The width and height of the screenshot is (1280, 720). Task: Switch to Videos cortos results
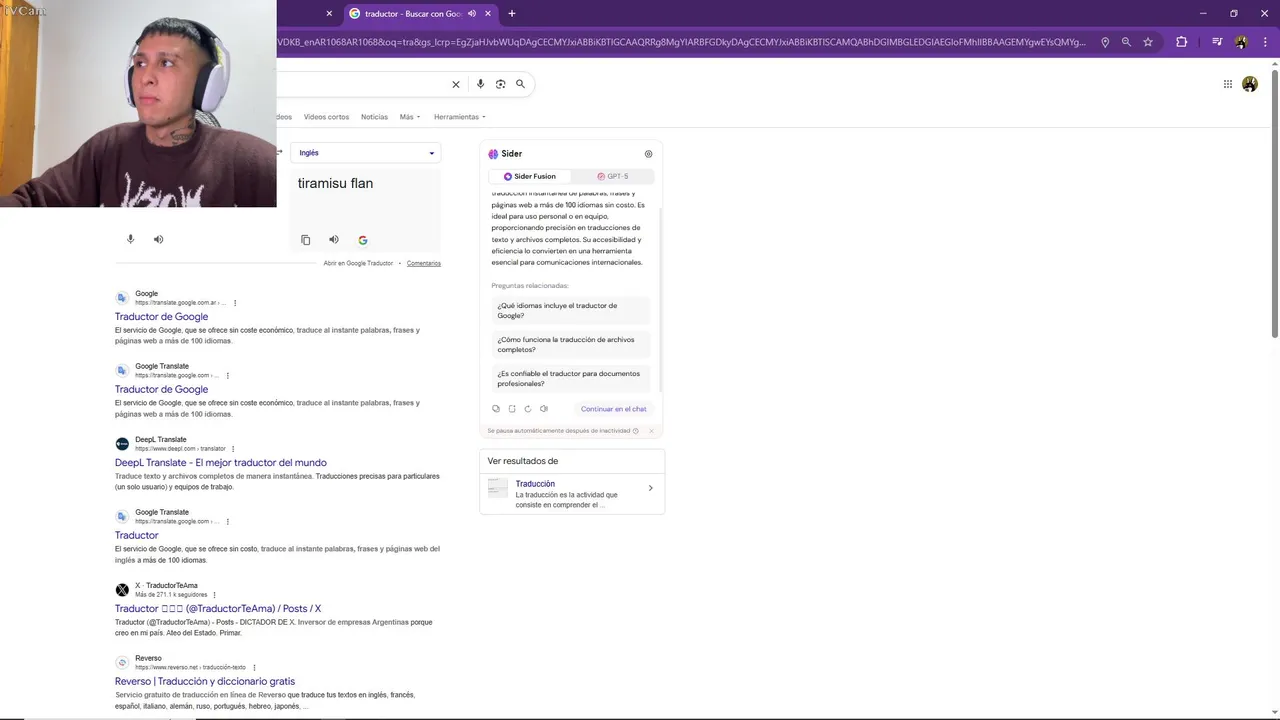tap(326, 117)
